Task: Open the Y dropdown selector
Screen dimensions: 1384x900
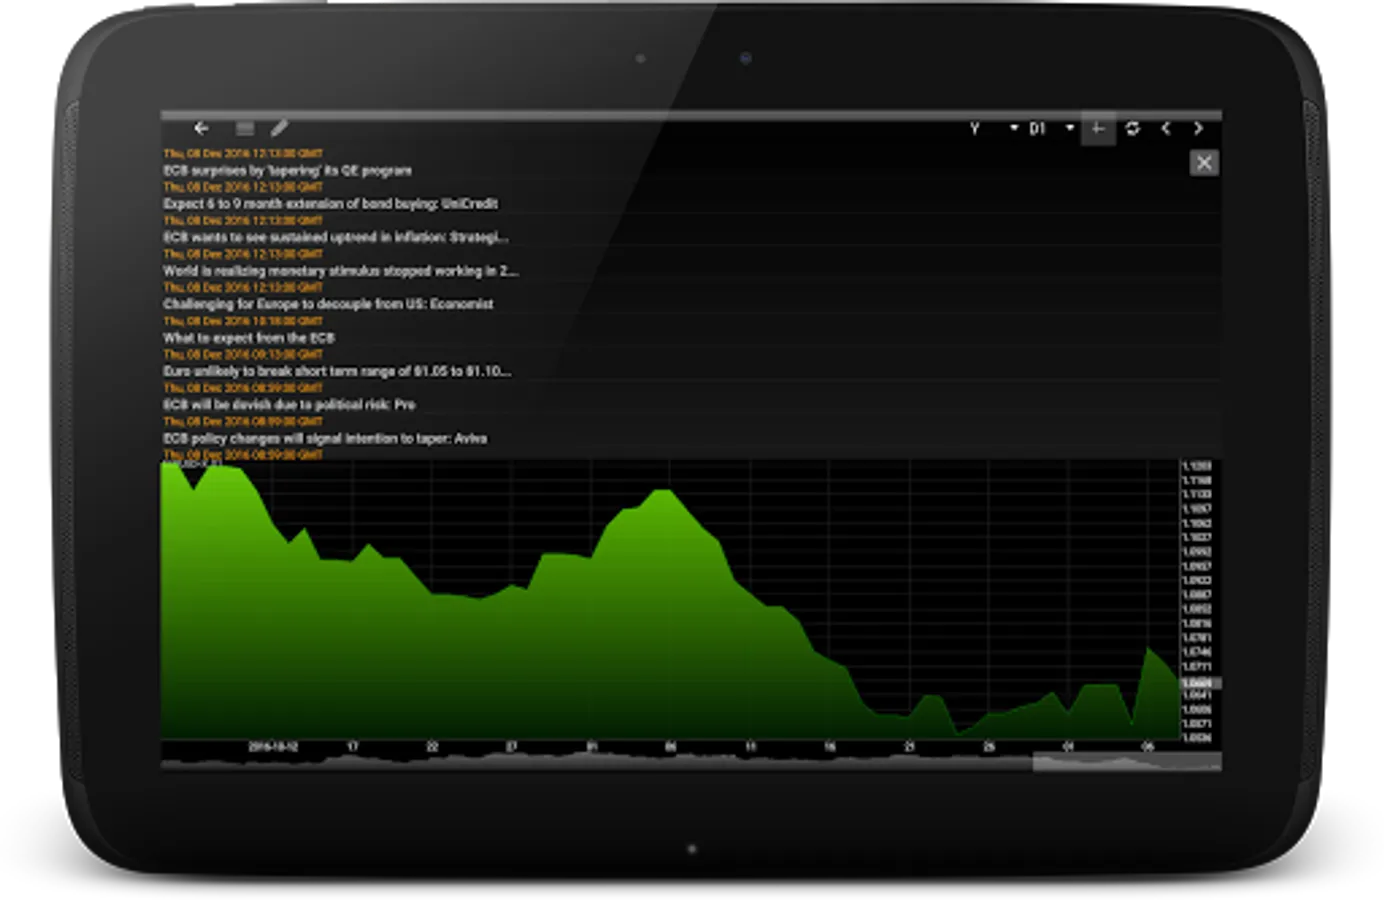Action: tap(993, 129)
